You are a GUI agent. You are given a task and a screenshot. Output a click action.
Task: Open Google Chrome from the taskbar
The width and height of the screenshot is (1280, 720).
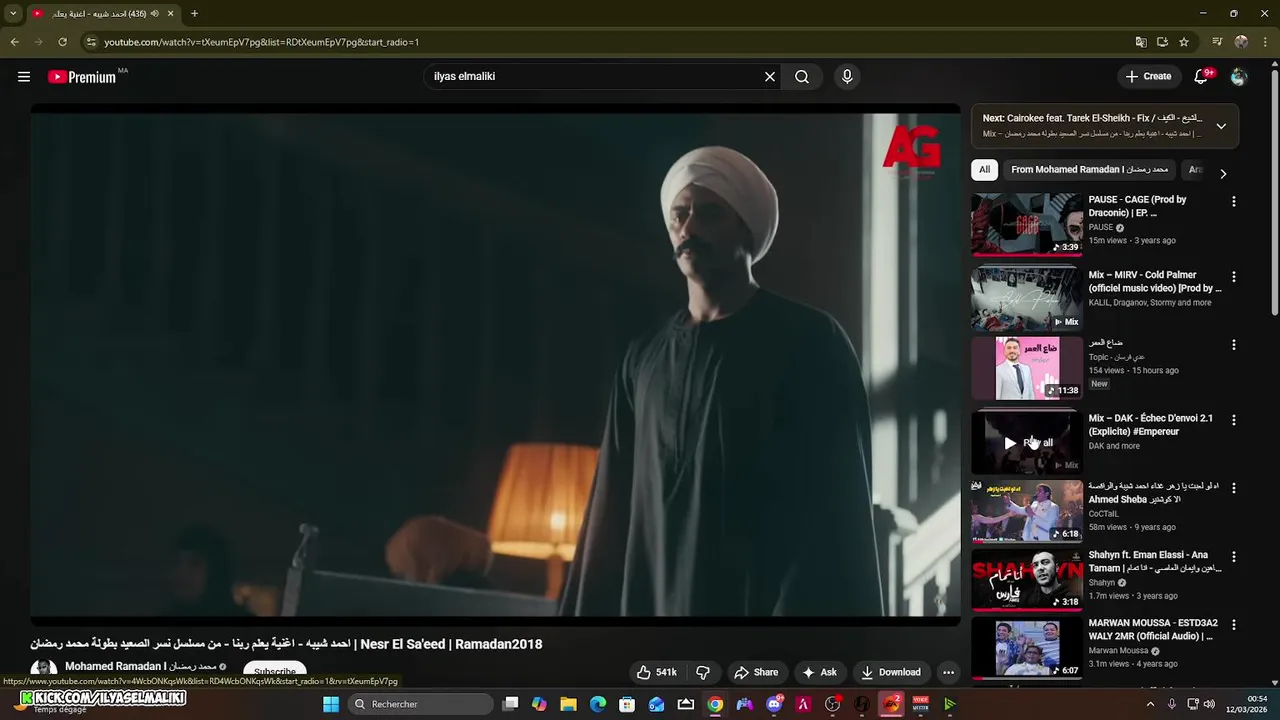click(x=715, y=704)
